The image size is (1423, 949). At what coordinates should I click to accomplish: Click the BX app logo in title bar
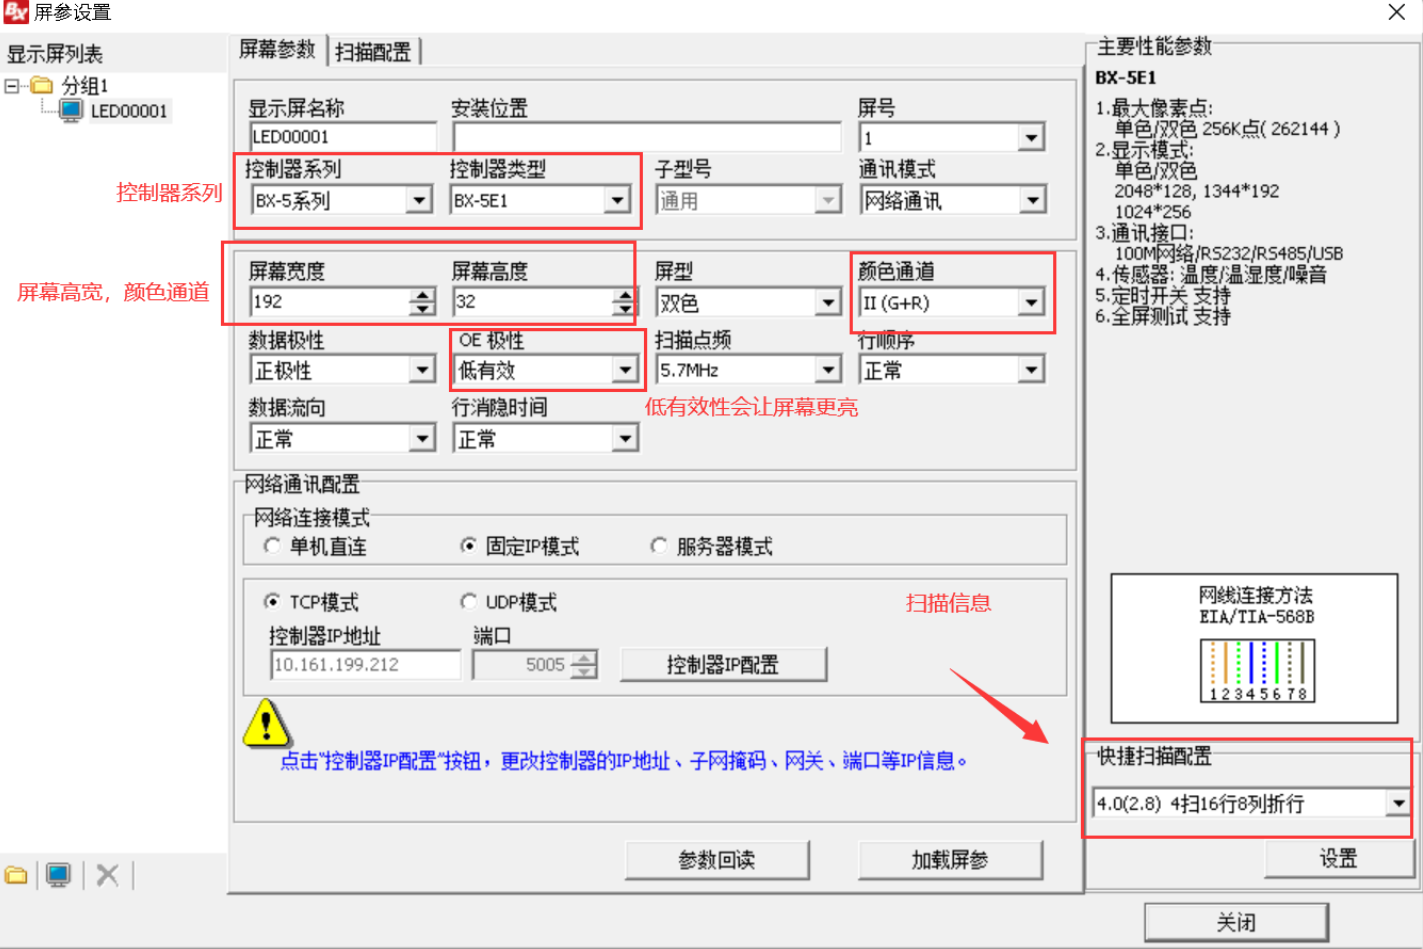pos(15,12)
